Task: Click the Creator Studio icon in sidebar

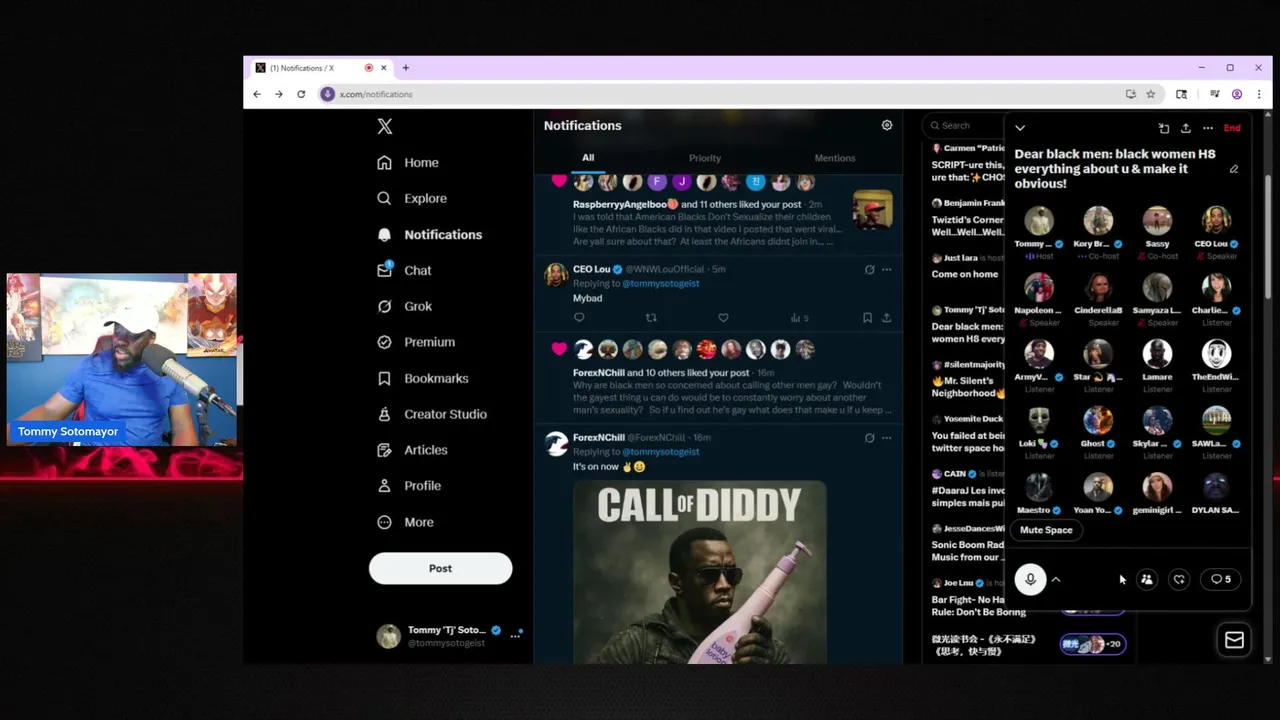Action: pos(385,414)
